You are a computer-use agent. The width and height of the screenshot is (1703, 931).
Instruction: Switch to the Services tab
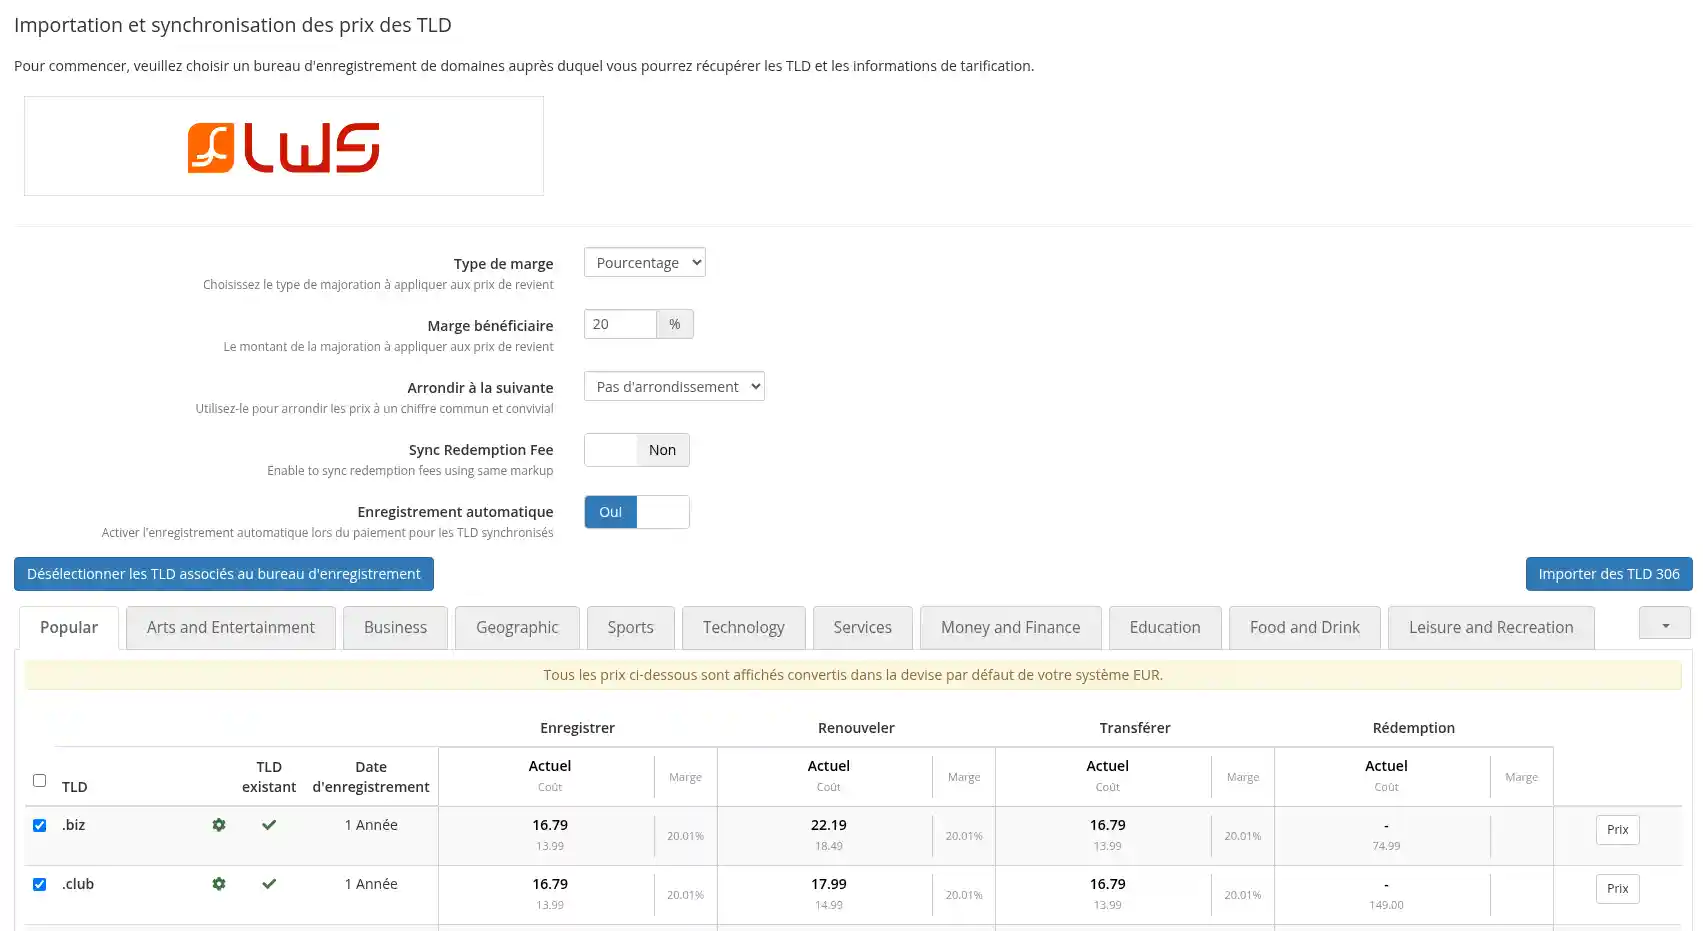coord(863,627)
